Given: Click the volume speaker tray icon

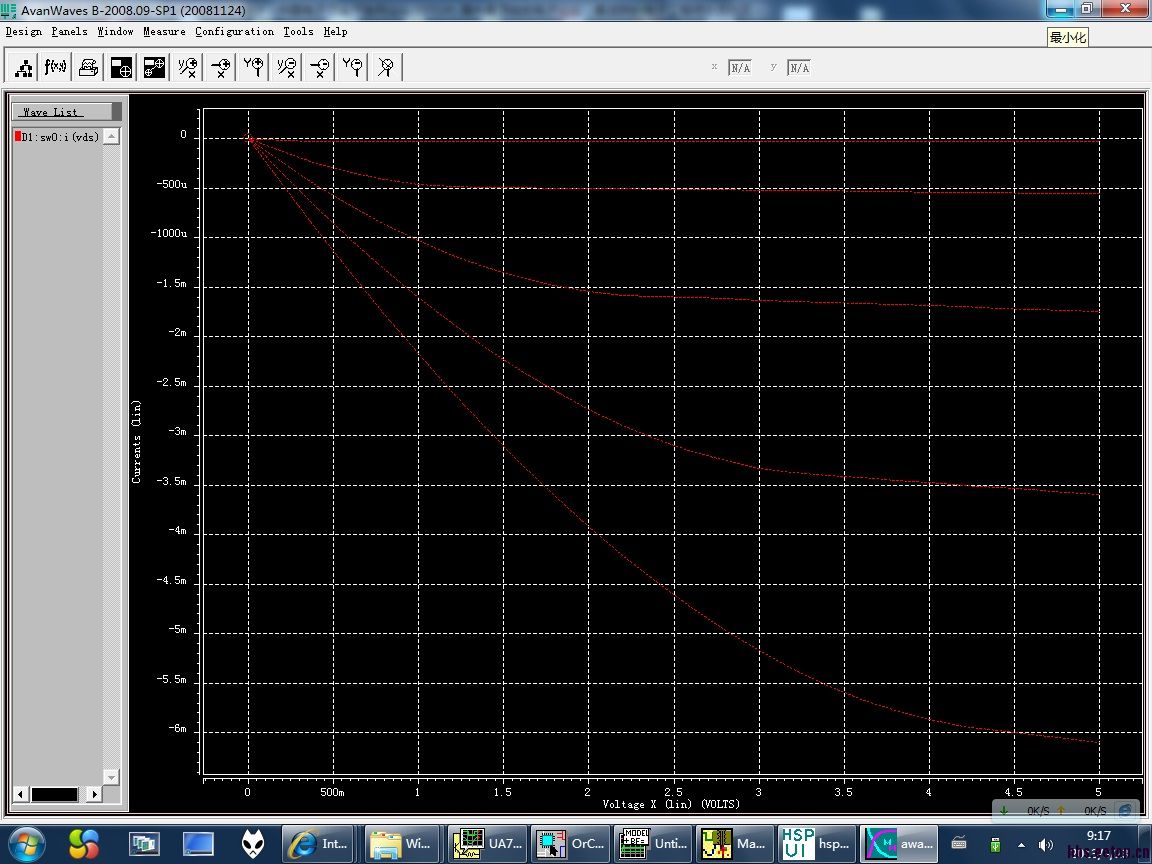Looking at the screenshot, I should tap(1045, 845).
